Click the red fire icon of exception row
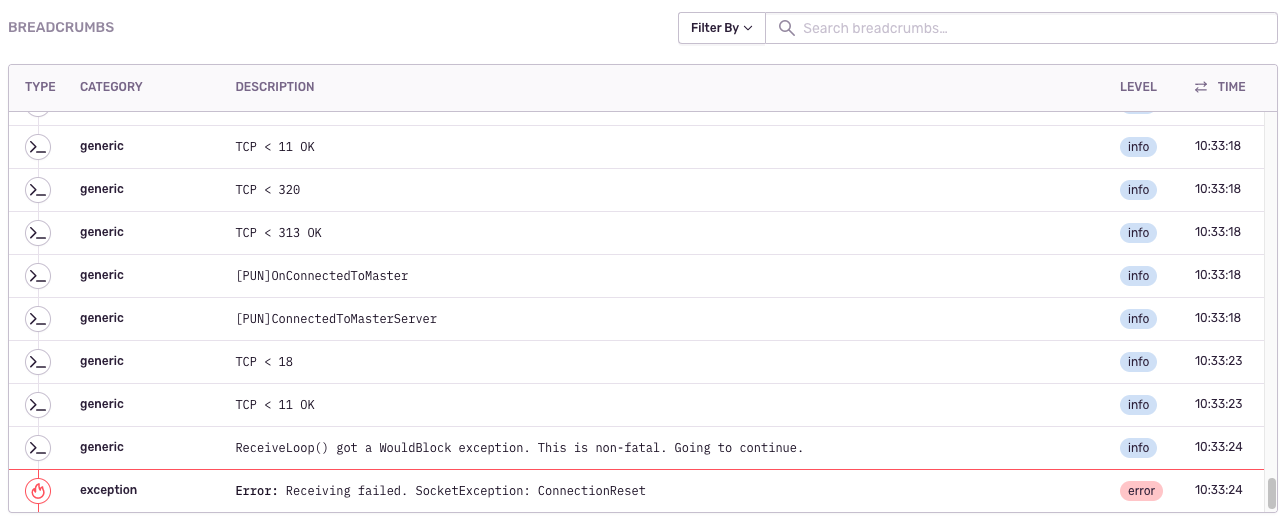 tap(38, 491)
